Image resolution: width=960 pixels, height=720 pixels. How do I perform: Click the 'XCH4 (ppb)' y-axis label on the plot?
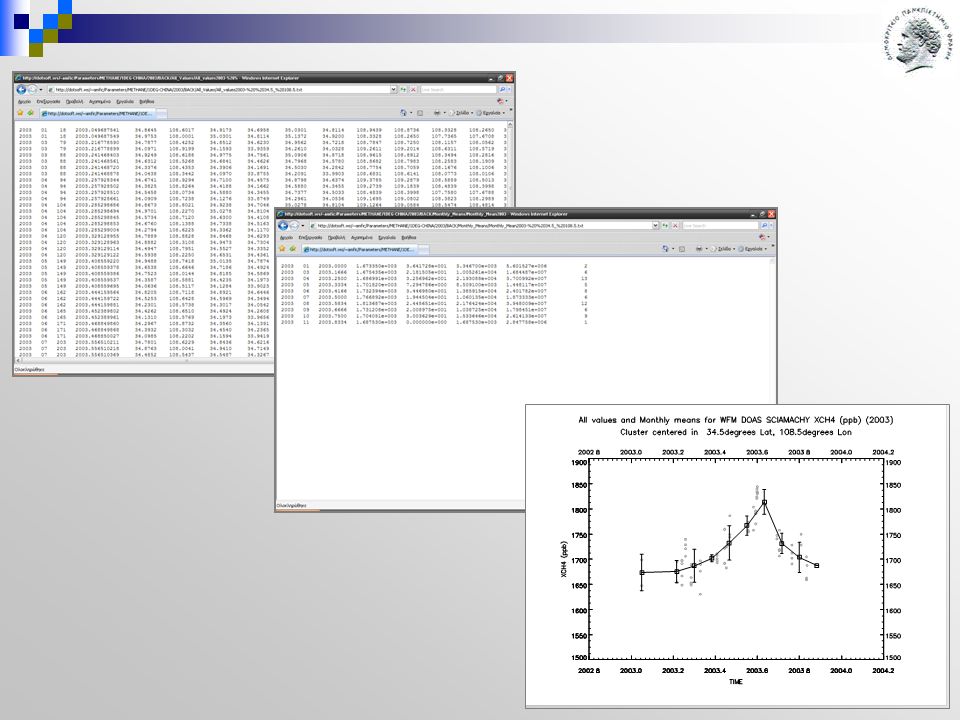point(564,559)
